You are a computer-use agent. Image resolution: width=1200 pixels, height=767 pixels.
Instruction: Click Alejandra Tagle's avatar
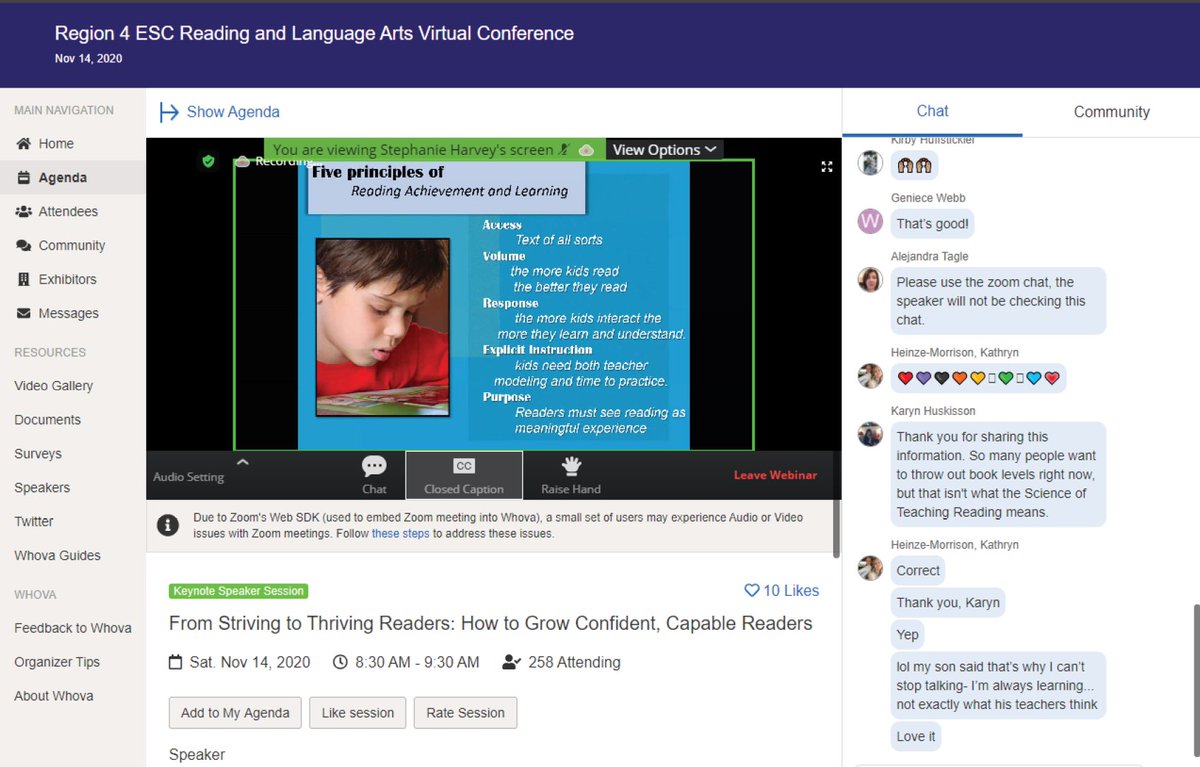870,280
